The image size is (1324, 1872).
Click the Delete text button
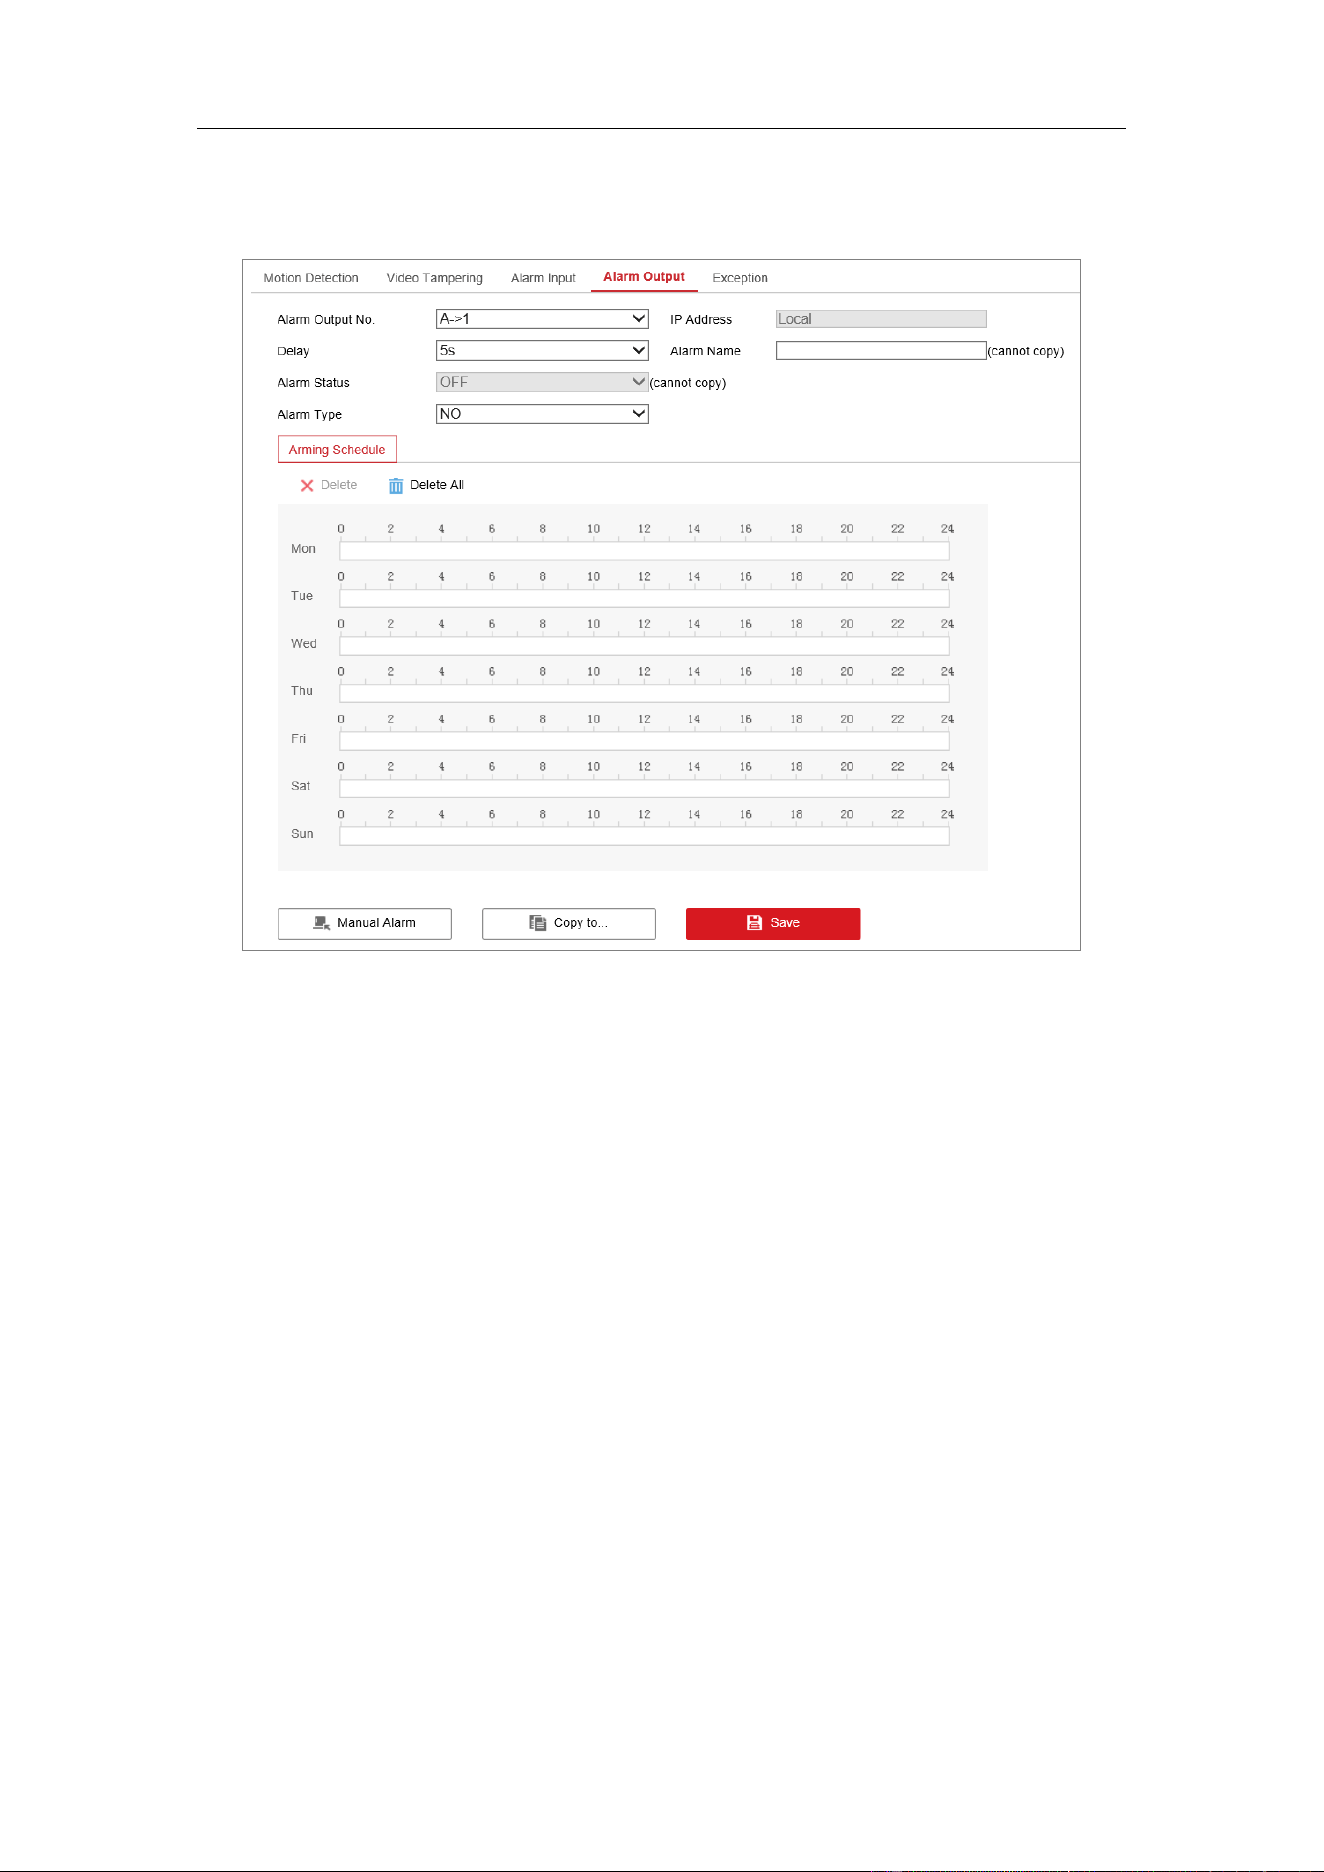(339, 485)
